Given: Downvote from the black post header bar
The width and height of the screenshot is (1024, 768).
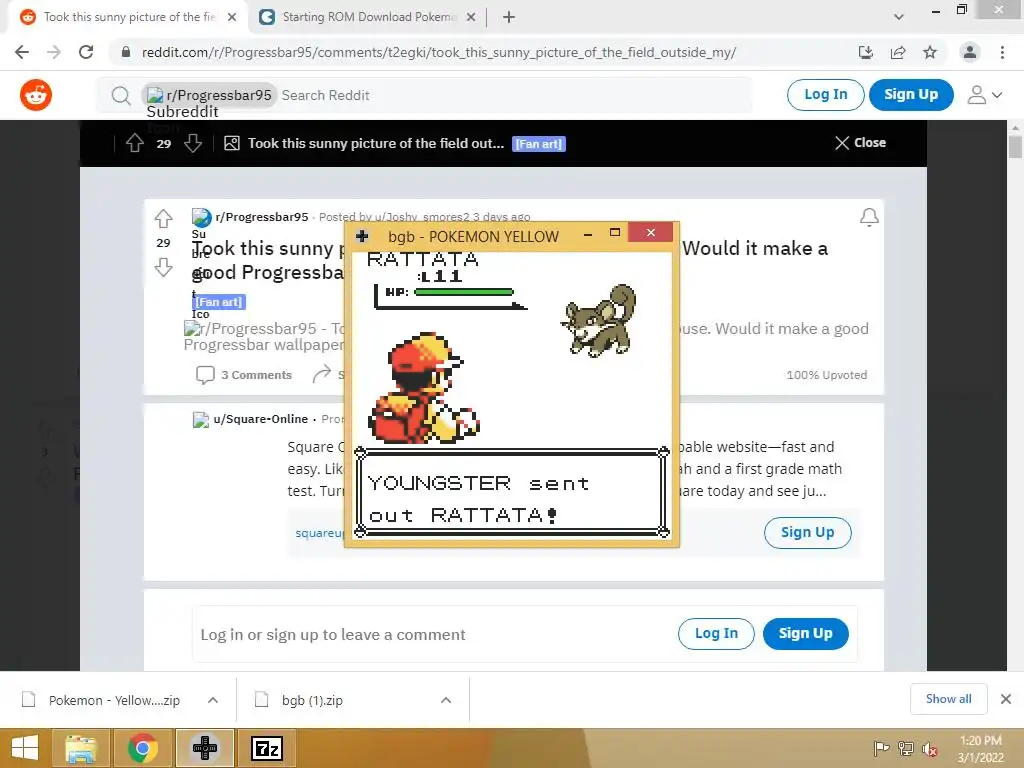Looking at the screenshot, I should point(193,143).
